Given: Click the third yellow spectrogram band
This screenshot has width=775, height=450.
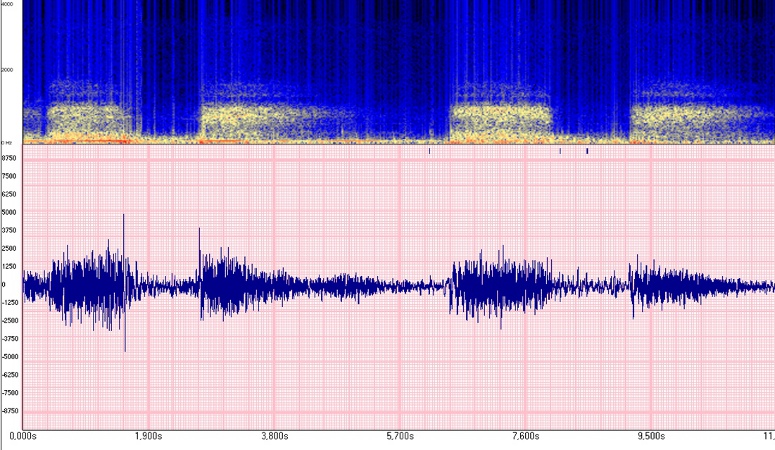Looking at the screenshot, I should click(x=500, y=120).
